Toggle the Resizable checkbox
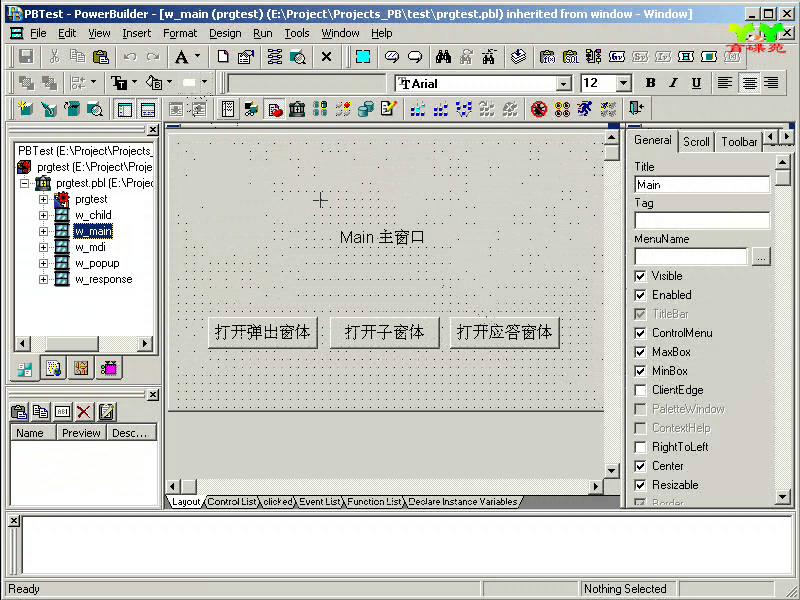The width and height of the screenshot is (800, 600). 640,485
